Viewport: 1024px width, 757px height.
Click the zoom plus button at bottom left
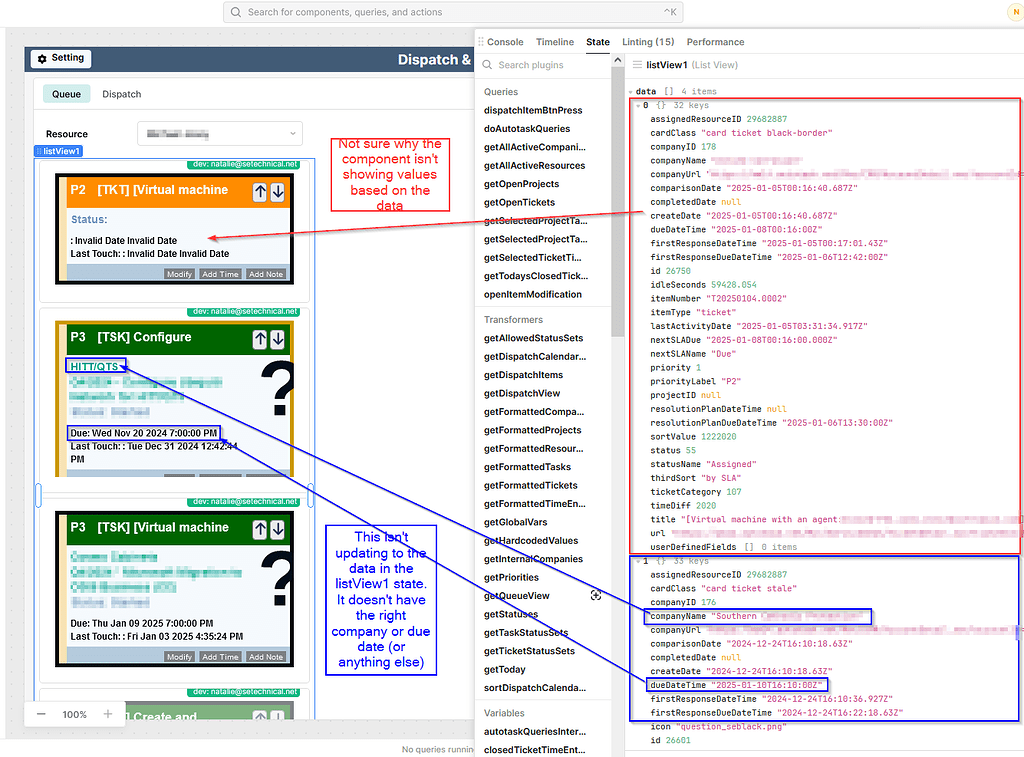coord(108,714)
